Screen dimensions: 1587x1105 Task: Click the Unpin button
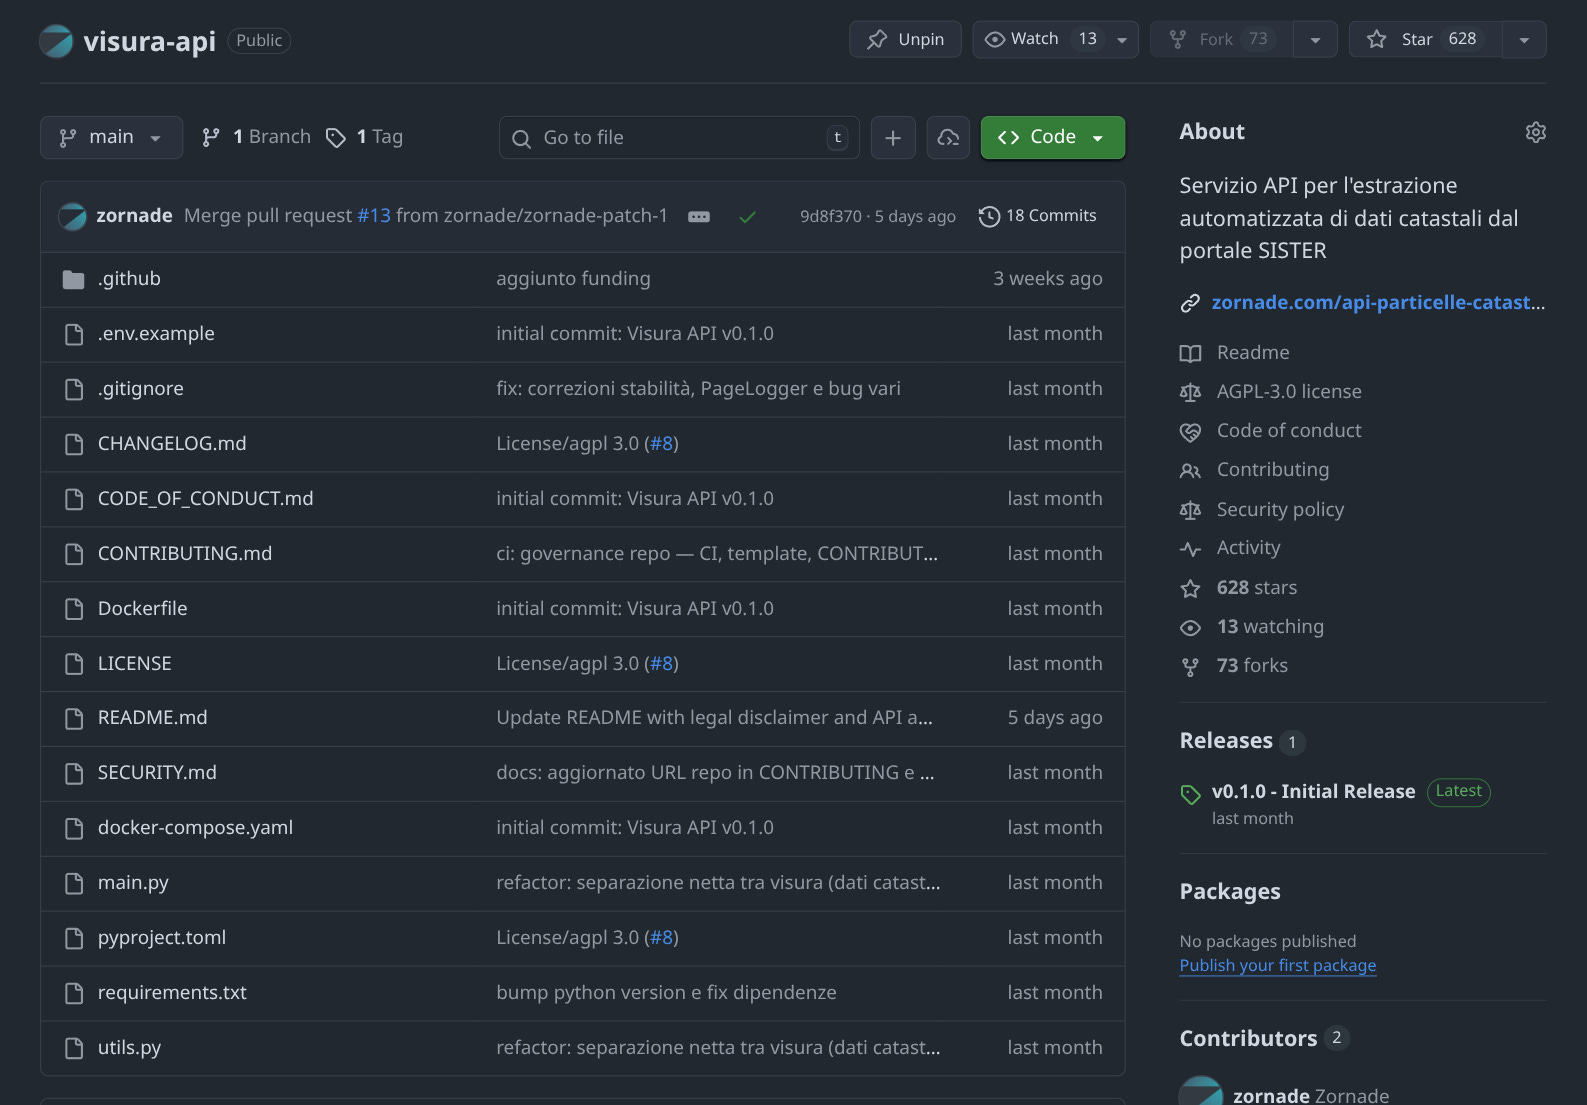[905, 39]
